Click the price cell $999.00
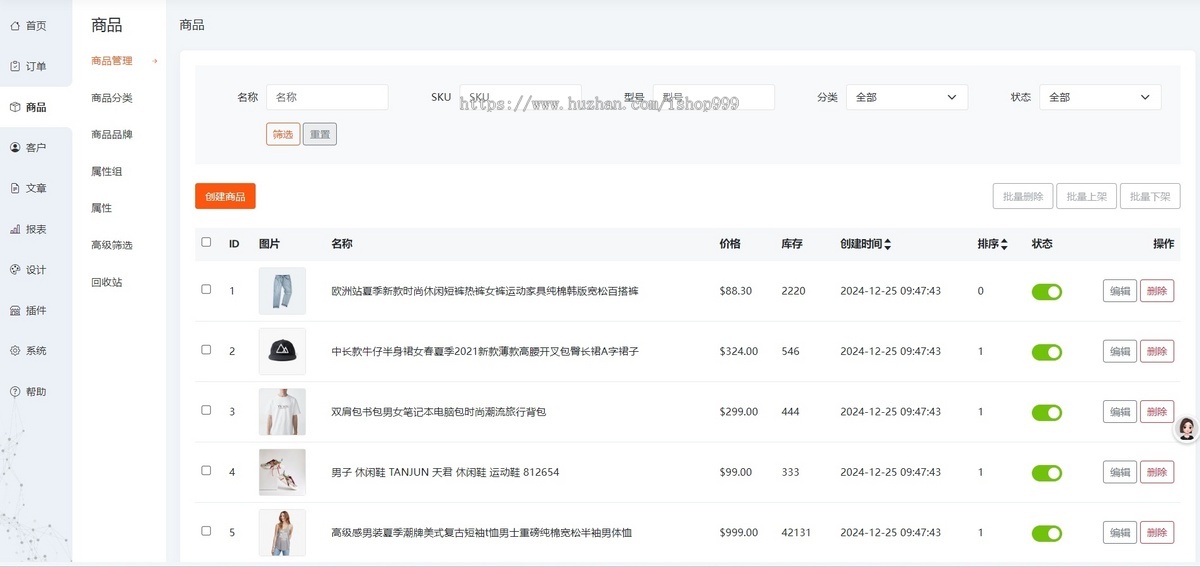Screen dimensions: 1200x567 (739, 533)
